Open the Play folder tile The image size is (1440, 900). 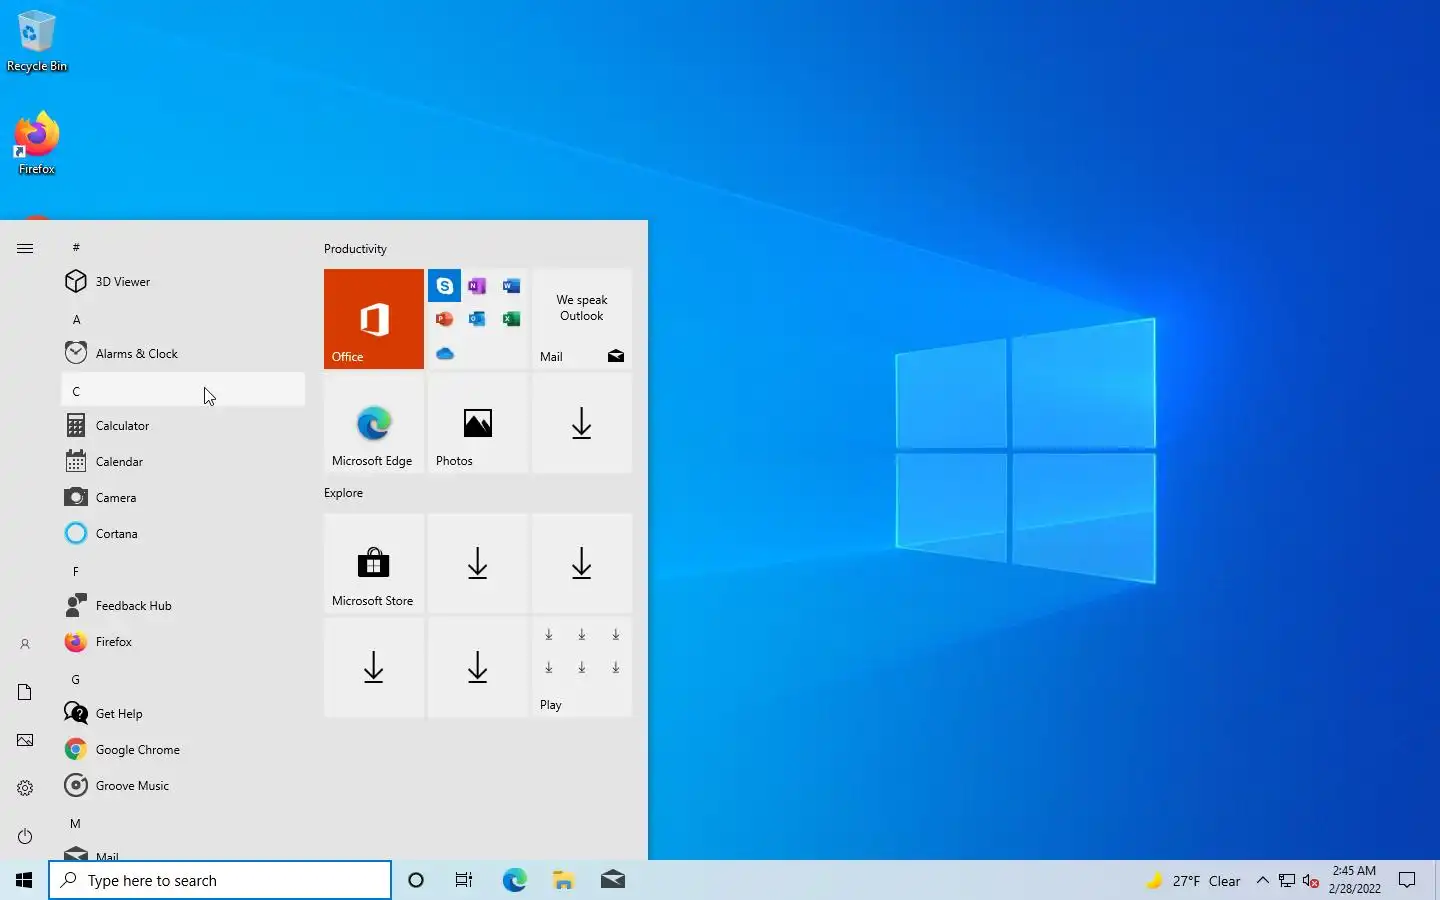point(582,667)
